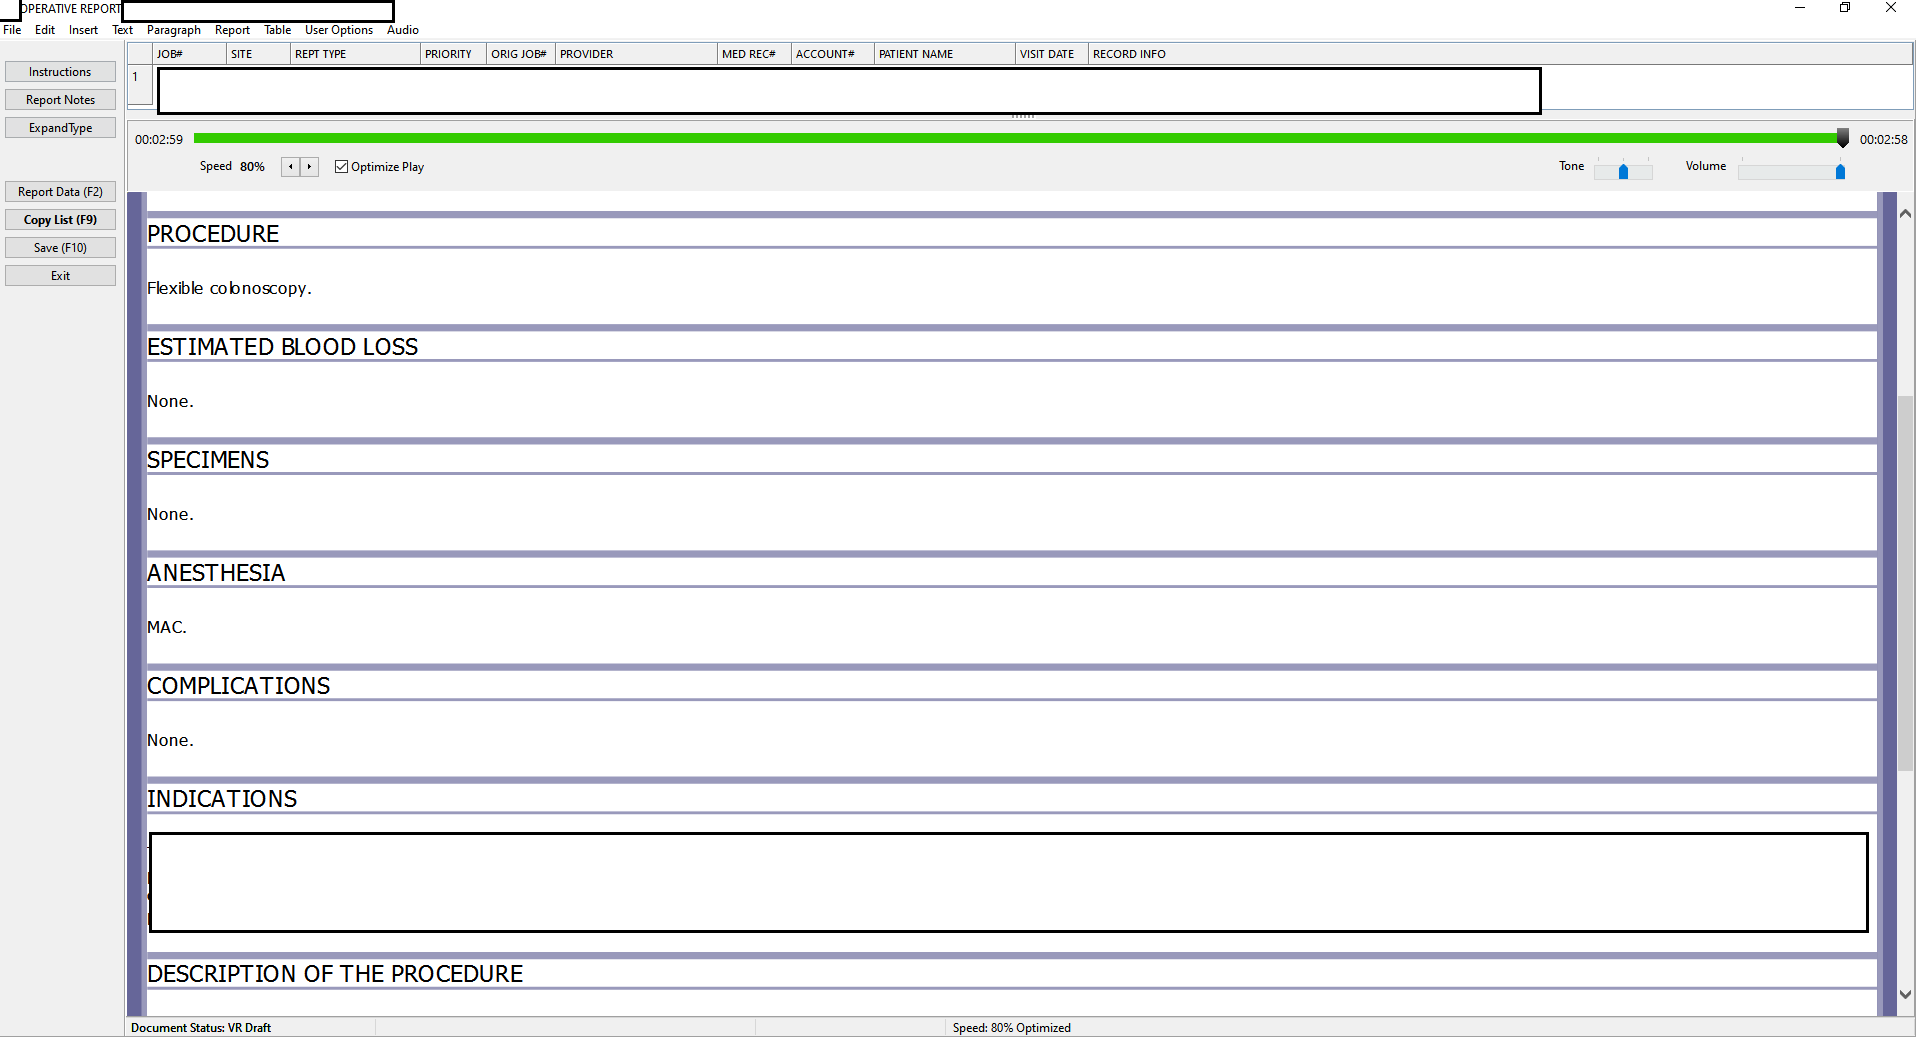
Task: Restore down the application window
Action: coord(1845,8)
